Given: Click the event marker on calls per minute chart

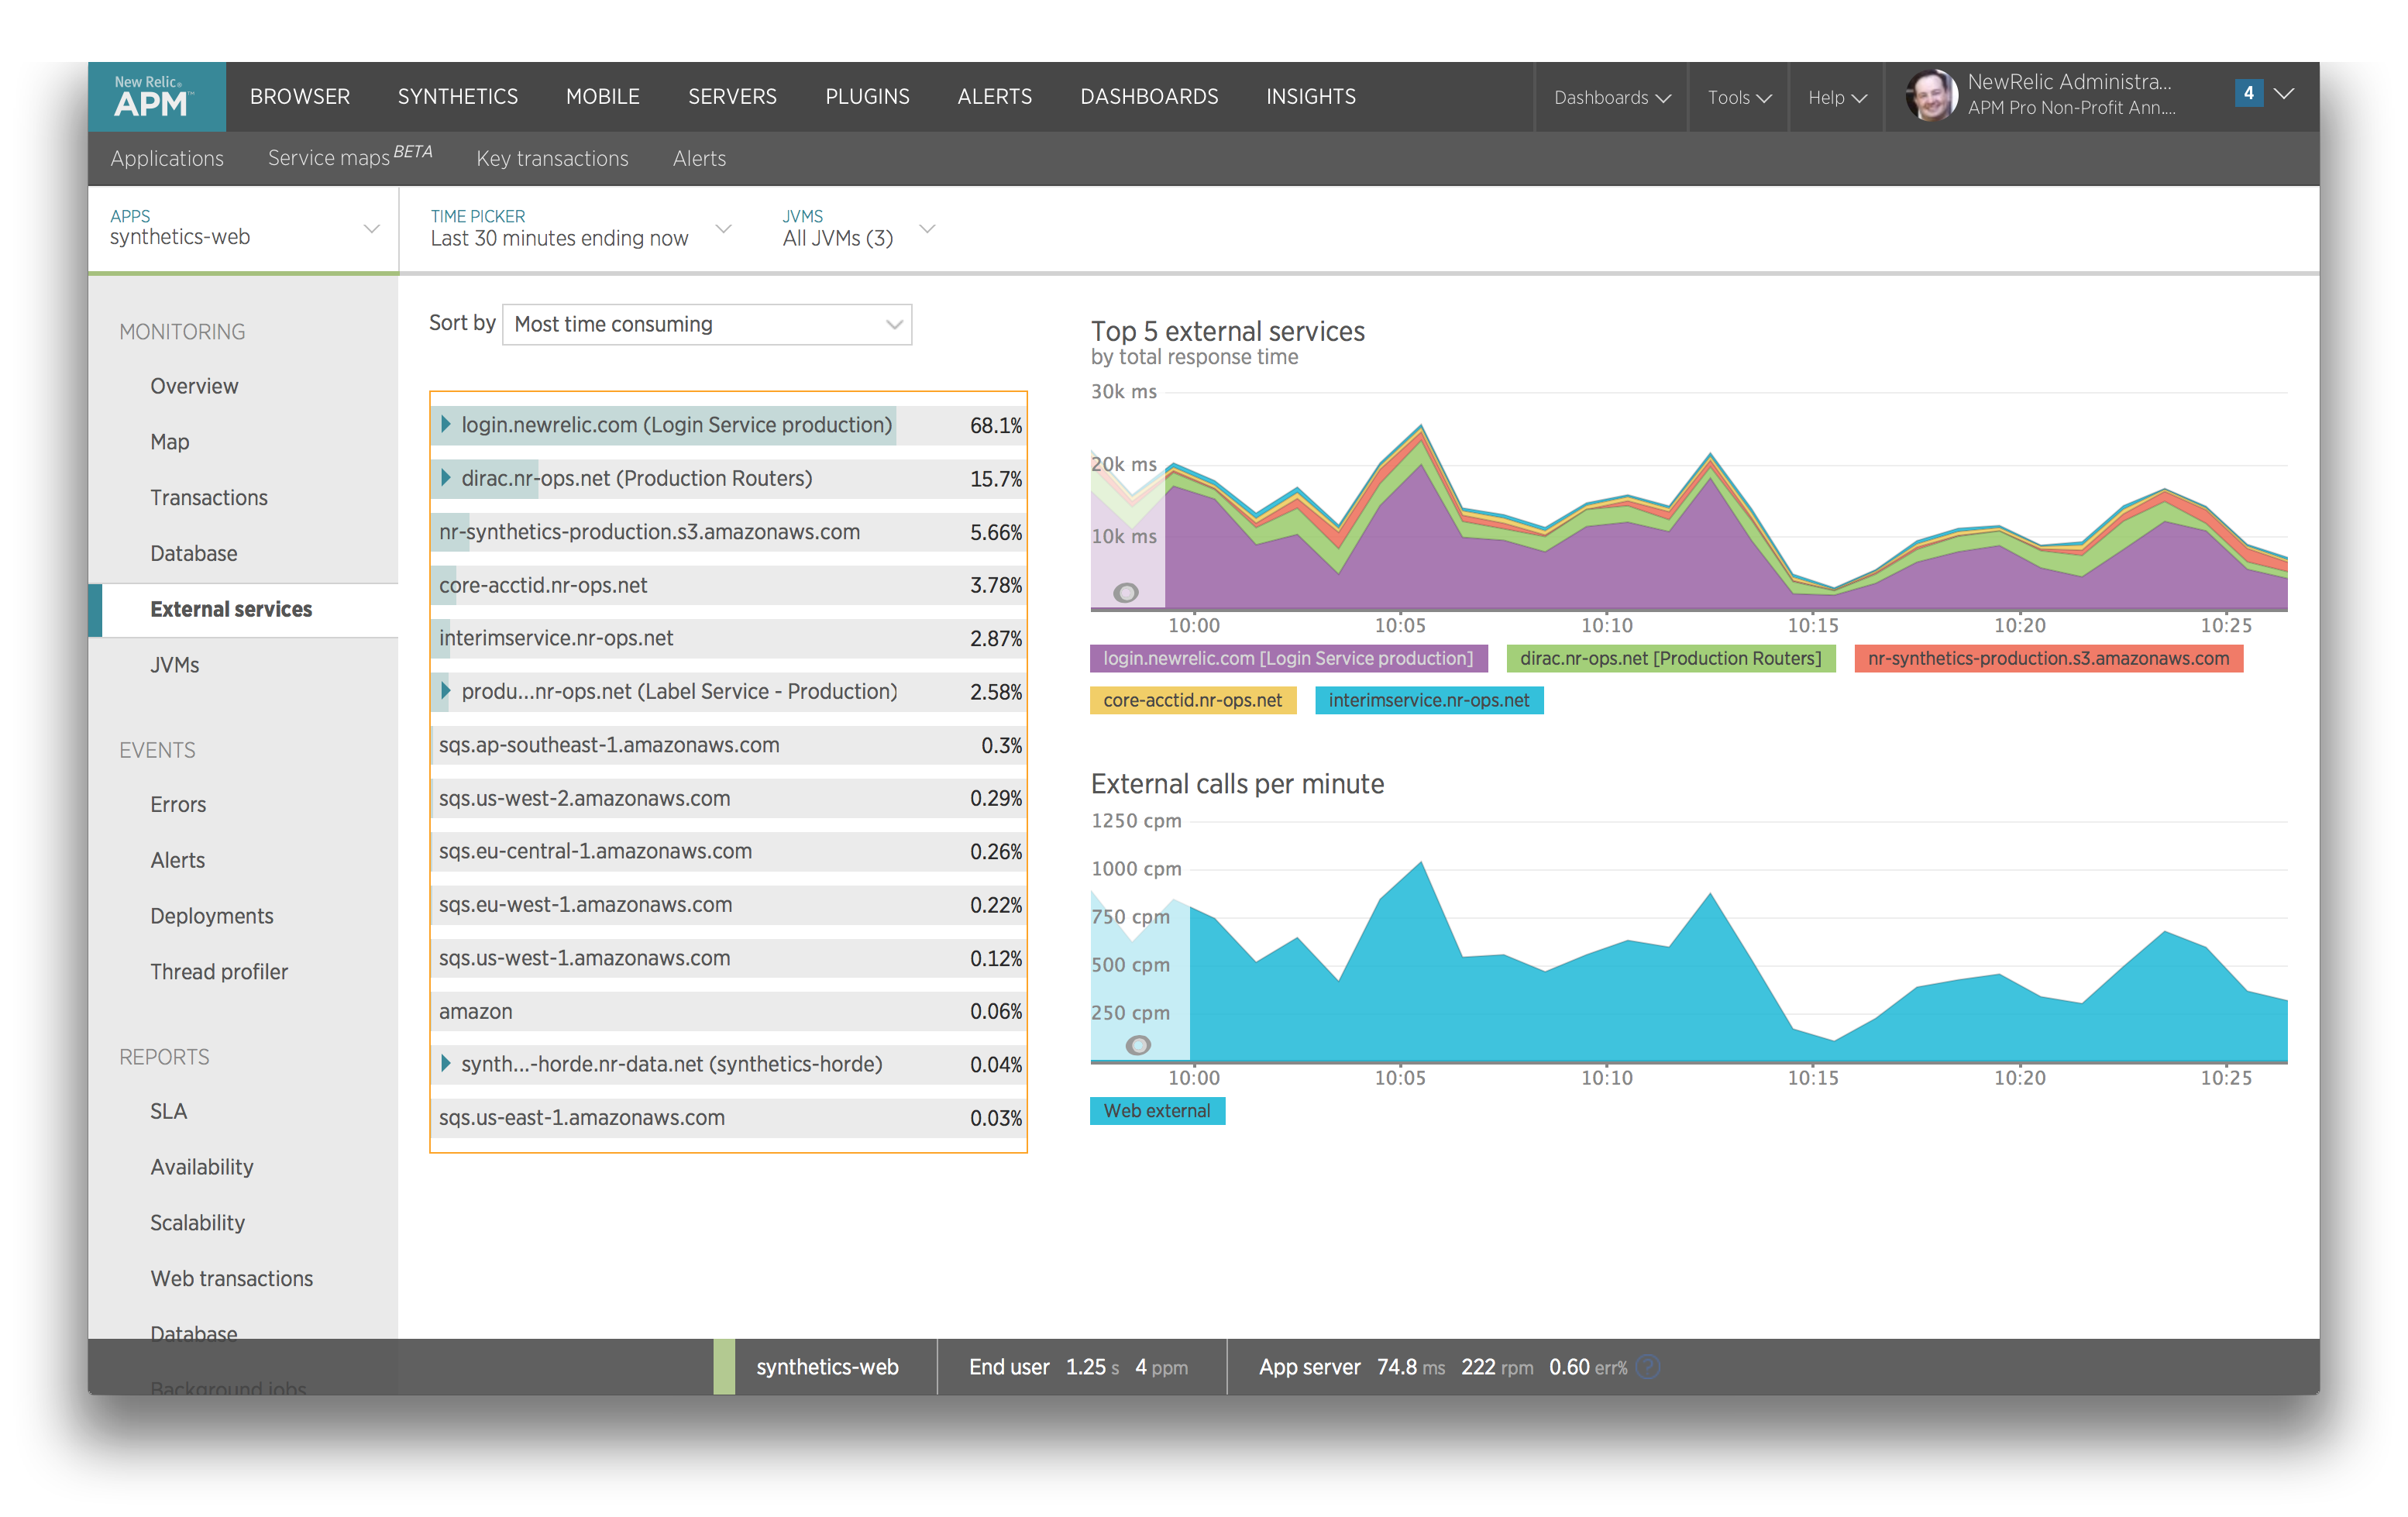Looking at the screenshot, I should (1138, 1045).
